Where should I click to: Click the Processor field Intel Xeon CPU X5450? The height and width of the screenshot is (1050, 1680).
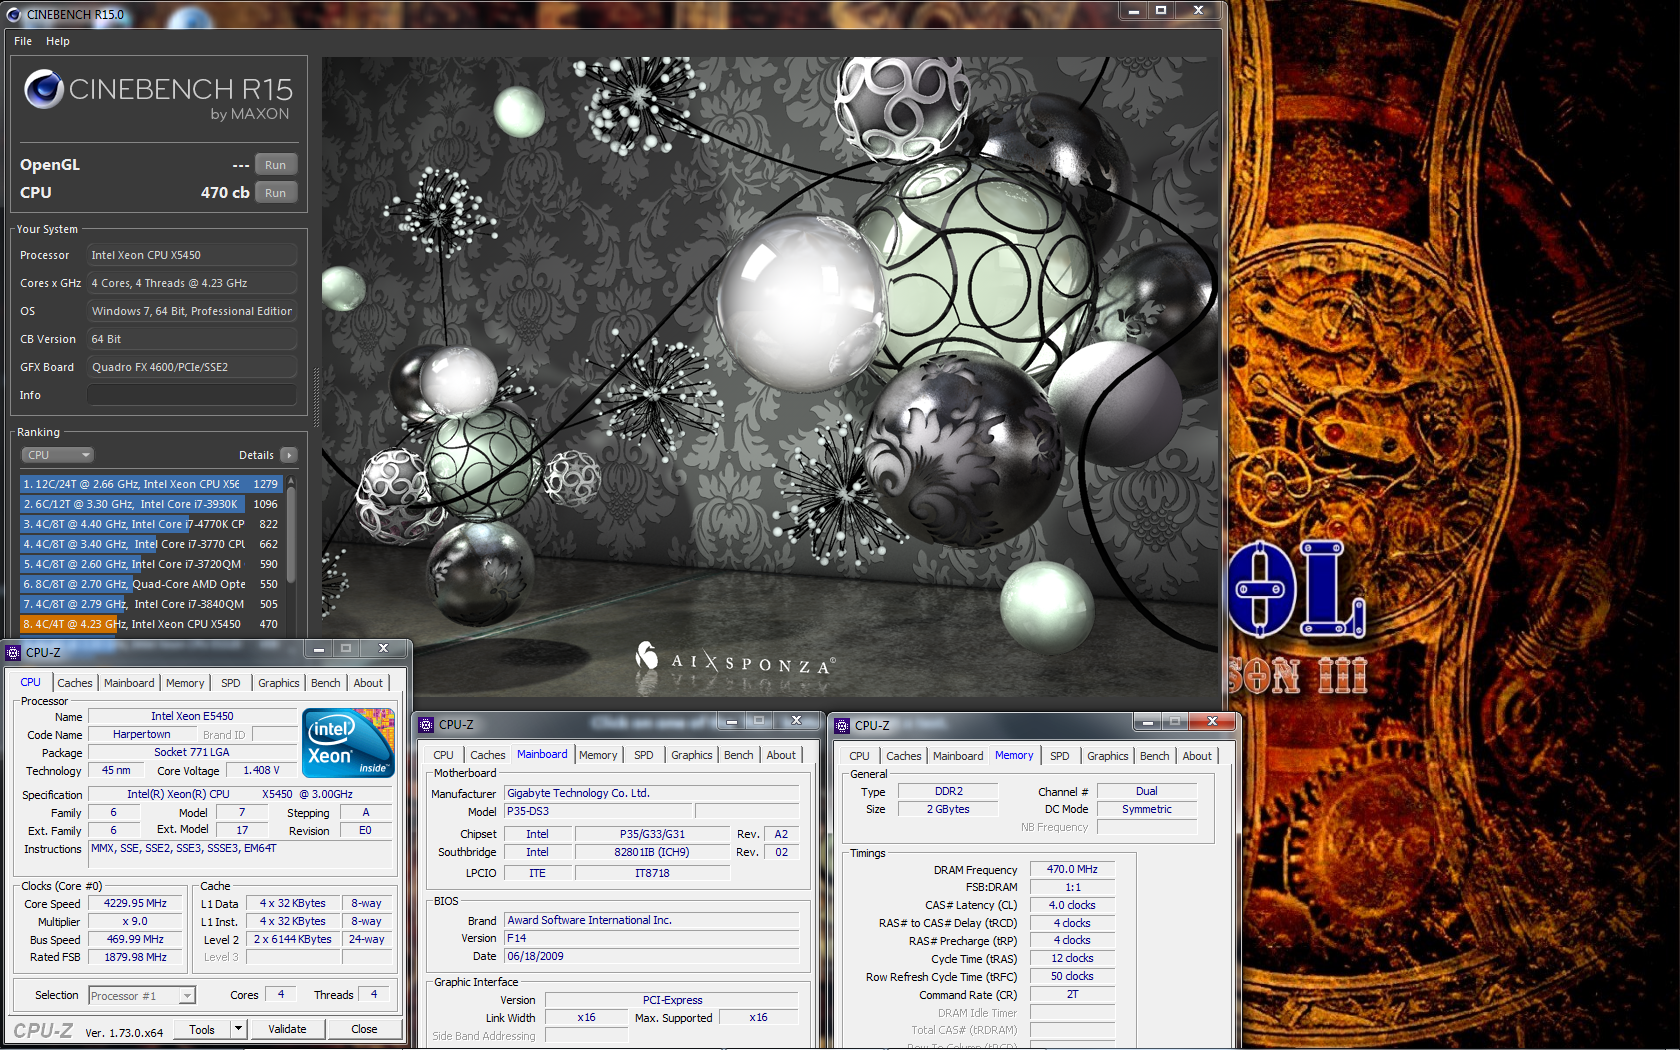[x=192, y=255]
